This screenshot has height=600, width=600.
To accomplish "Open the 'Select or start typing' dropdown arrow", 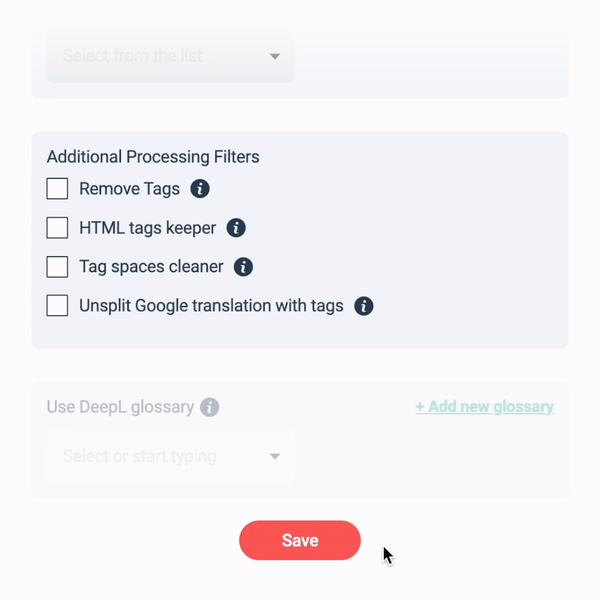I will click(x=275, y=456).
